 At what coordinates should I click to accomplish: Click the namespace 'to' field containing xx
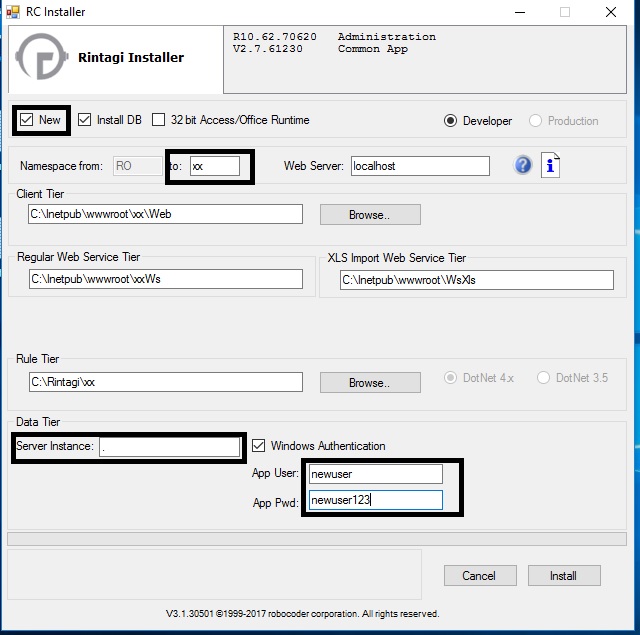pyautogui.click(x=215, y=166)
